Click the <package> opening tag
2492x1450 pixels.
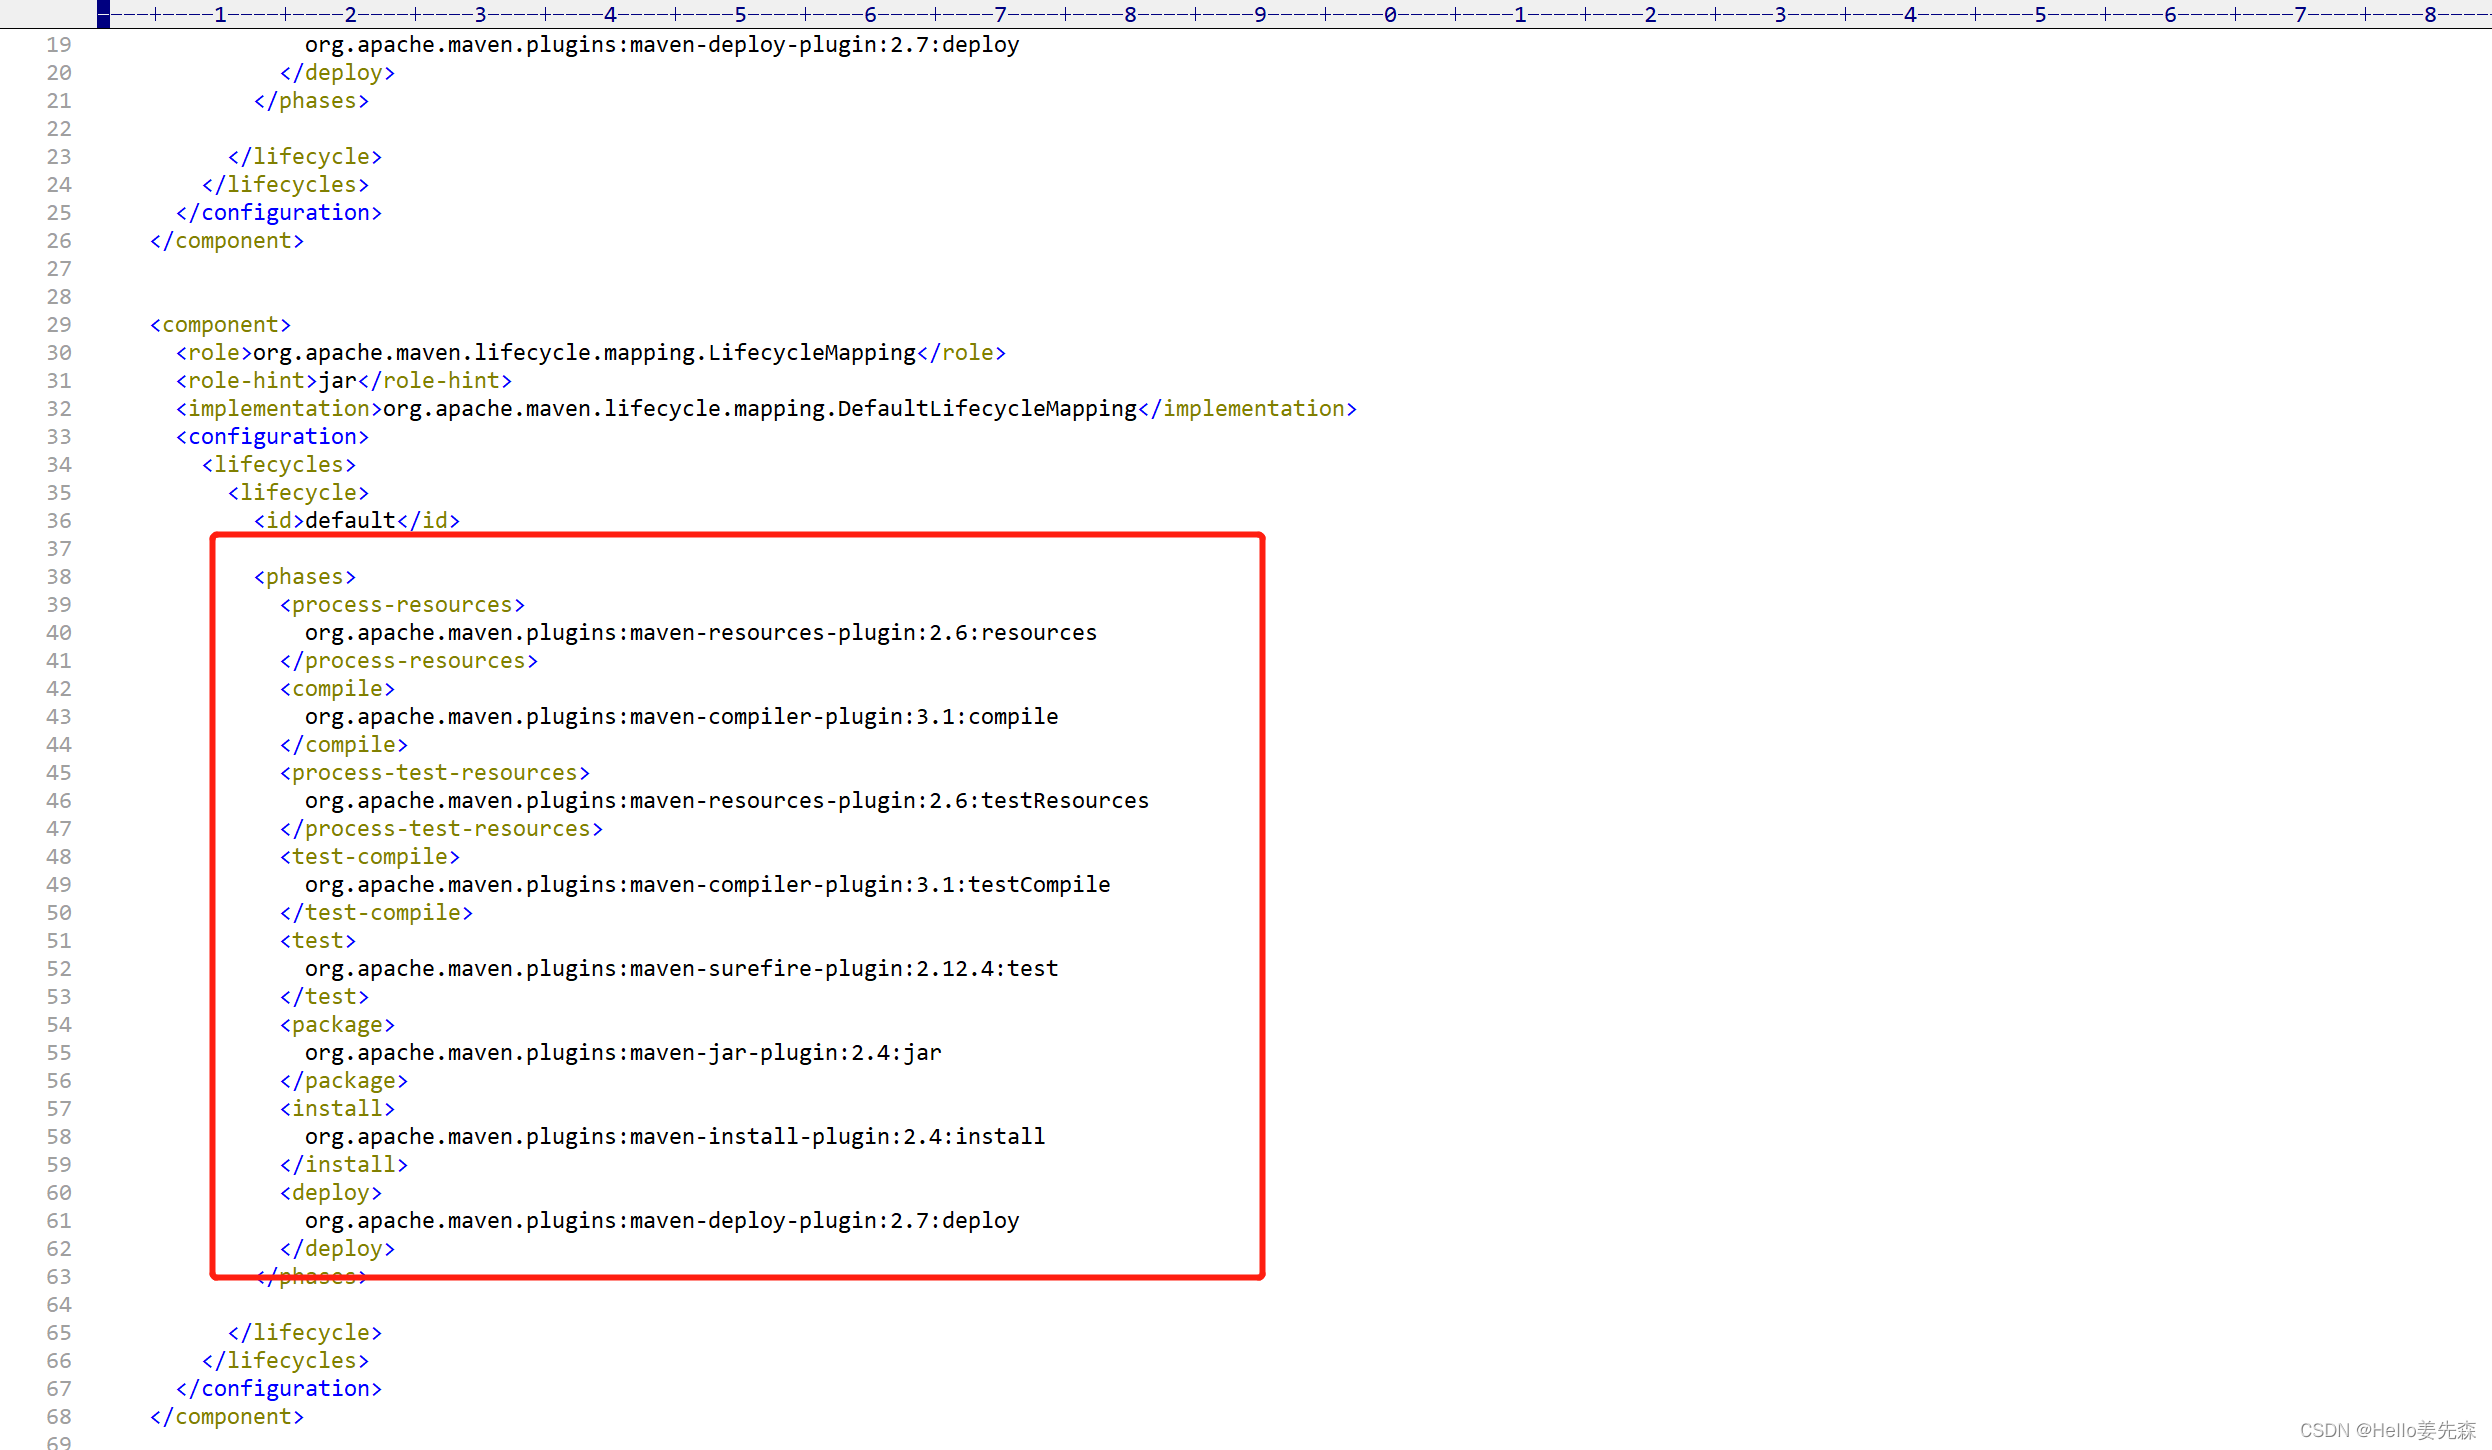click(337, 1025)
